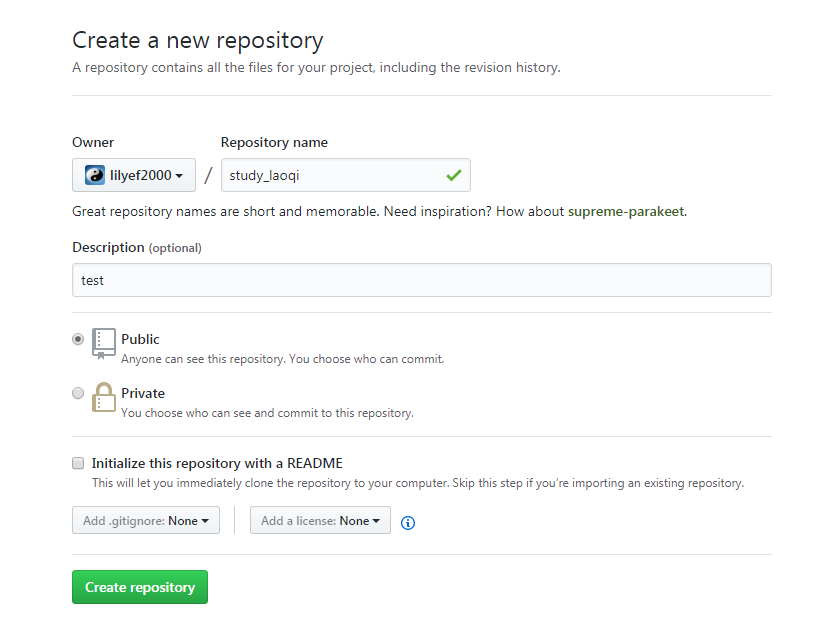Select the Public radio button
This screenshot has height=643, width=824.
(78, 339)
